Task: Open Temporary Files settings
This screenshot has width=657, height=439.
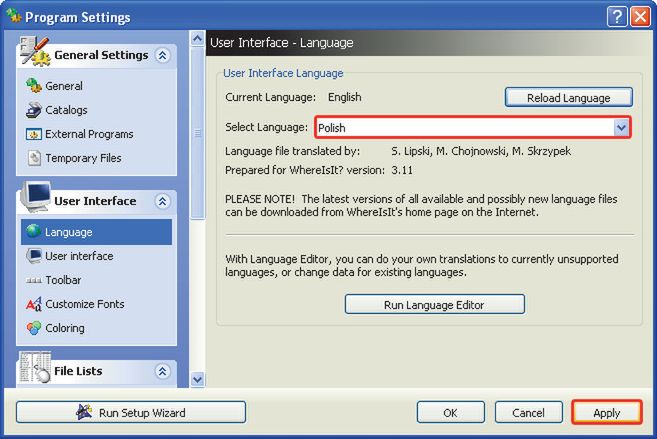Action: click(83, 158)
